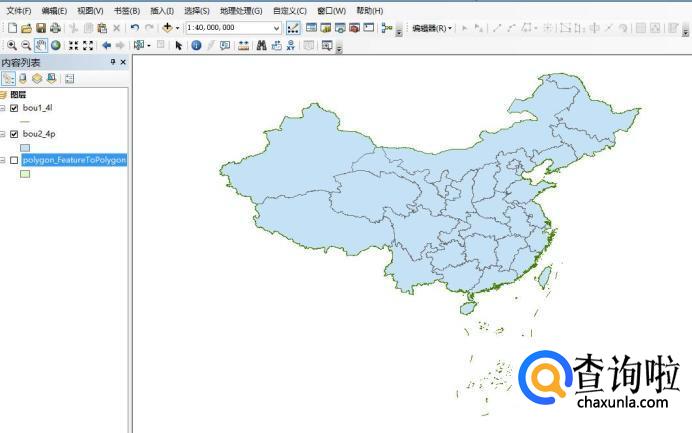The width and height of the screenshot is (692, 433).
Task: Click the Find Route icon
Action: coord(276,45)
